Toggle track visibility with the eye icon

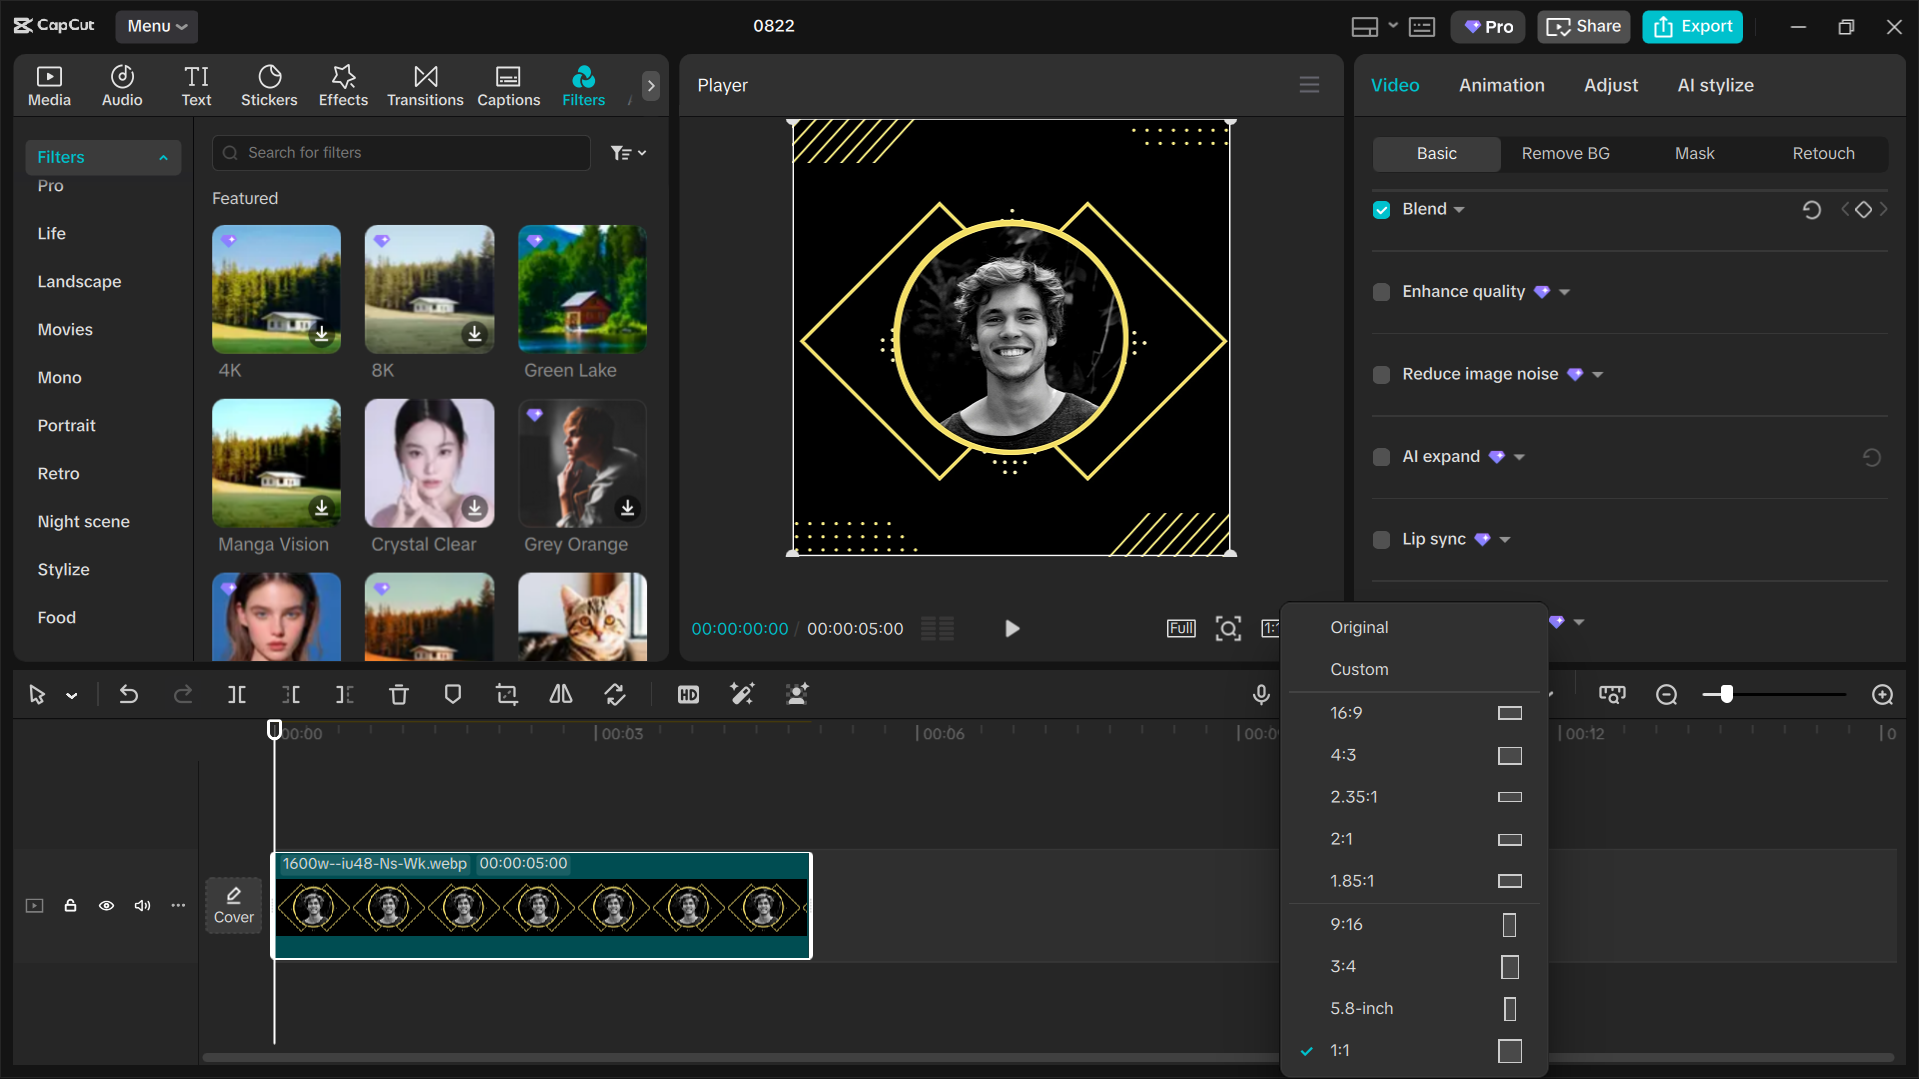[106, 905]
